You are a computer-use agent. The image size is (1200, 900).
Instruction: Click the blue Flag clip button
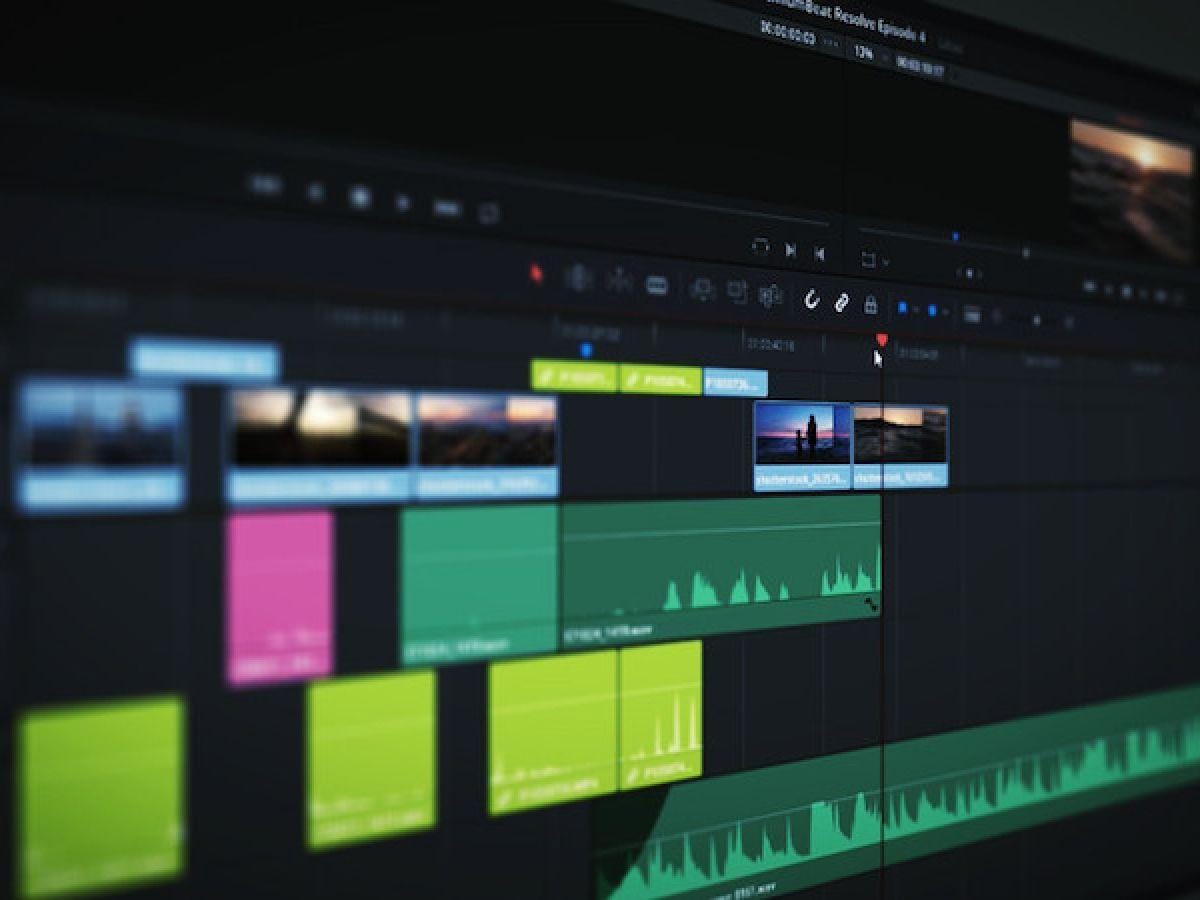click(901, 308)
